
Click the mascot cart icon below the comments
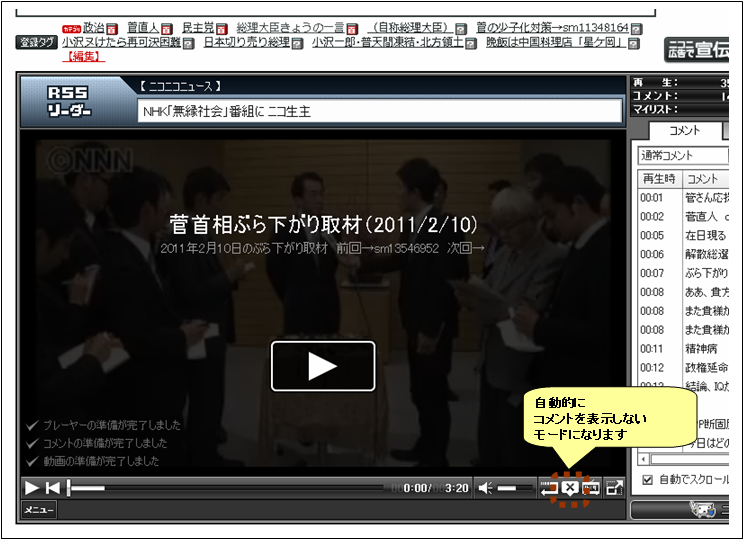tap(703, 510)
